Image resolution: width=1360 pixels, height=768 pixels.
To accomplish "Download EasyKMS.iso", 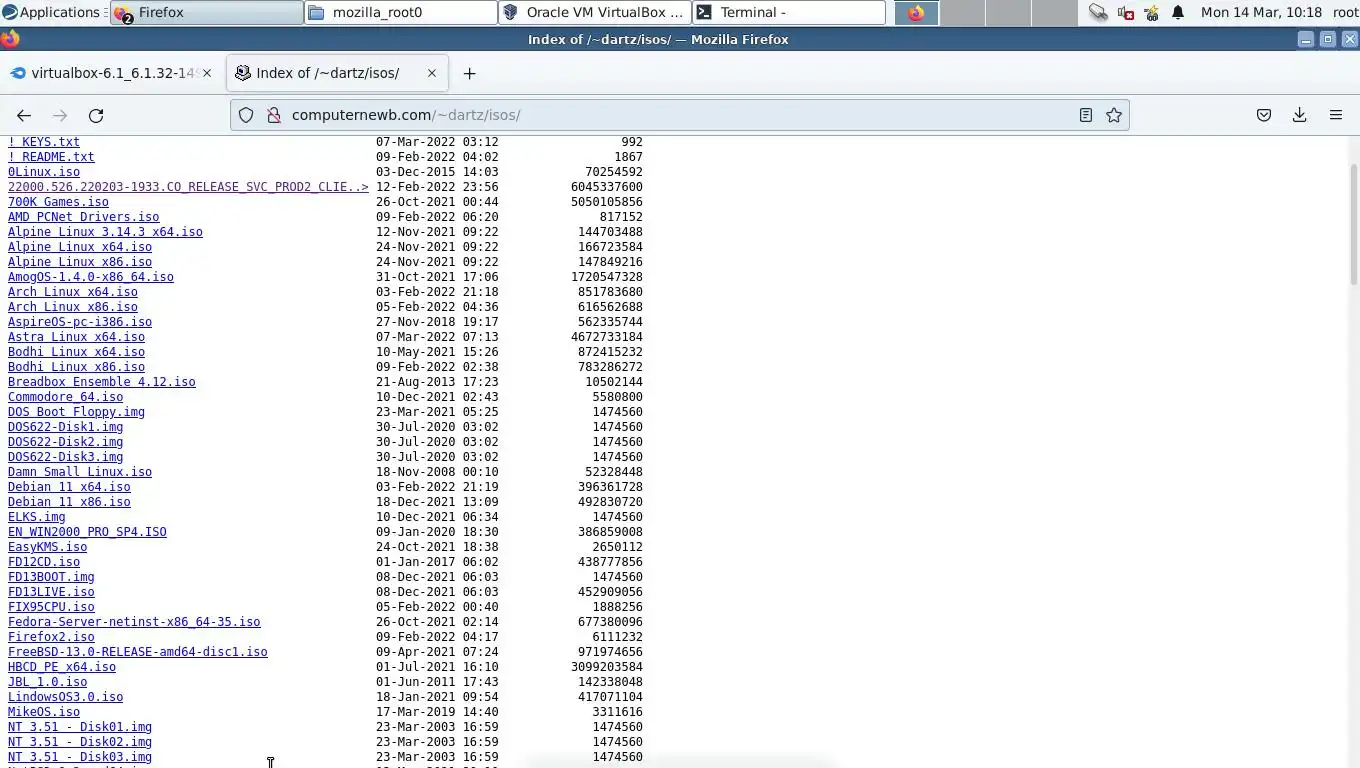I will (47, 547).
